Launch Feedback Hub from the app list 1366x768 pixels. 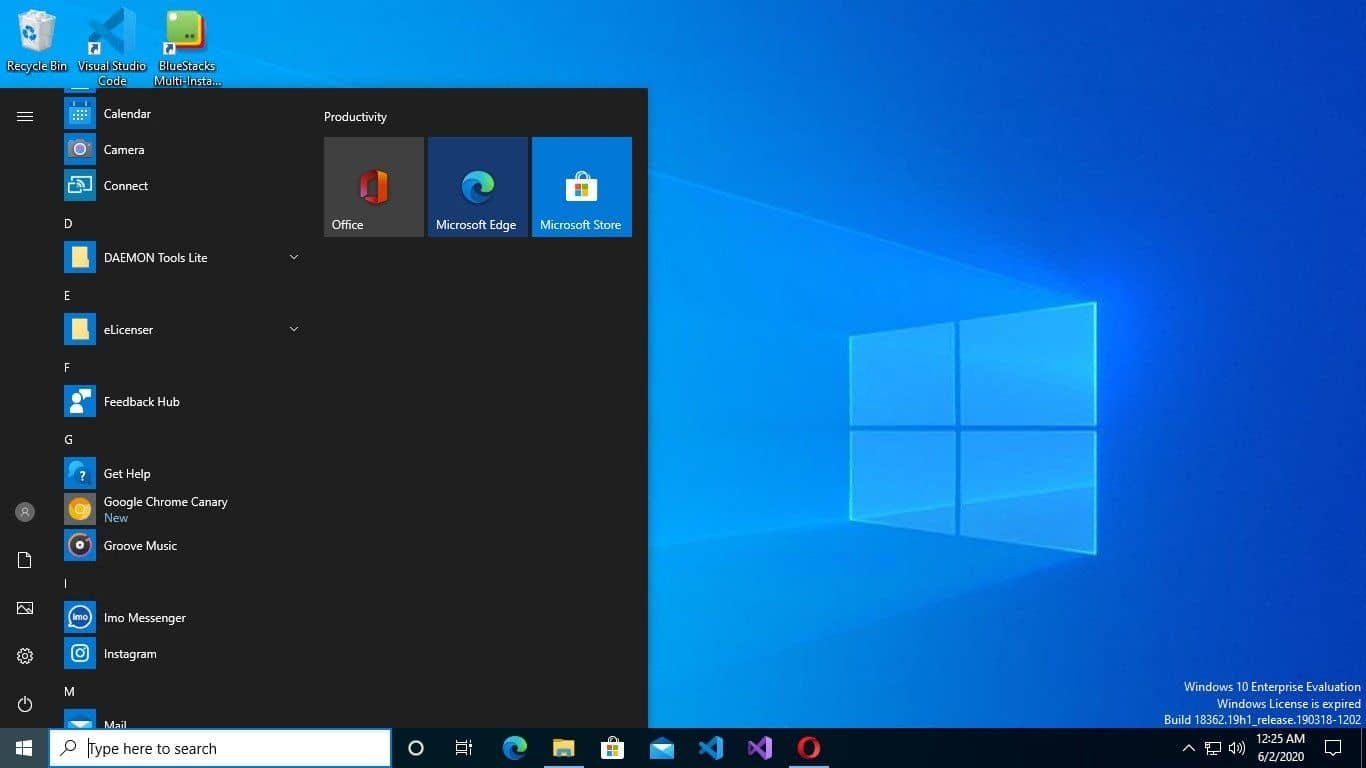(x=182, y=402)
